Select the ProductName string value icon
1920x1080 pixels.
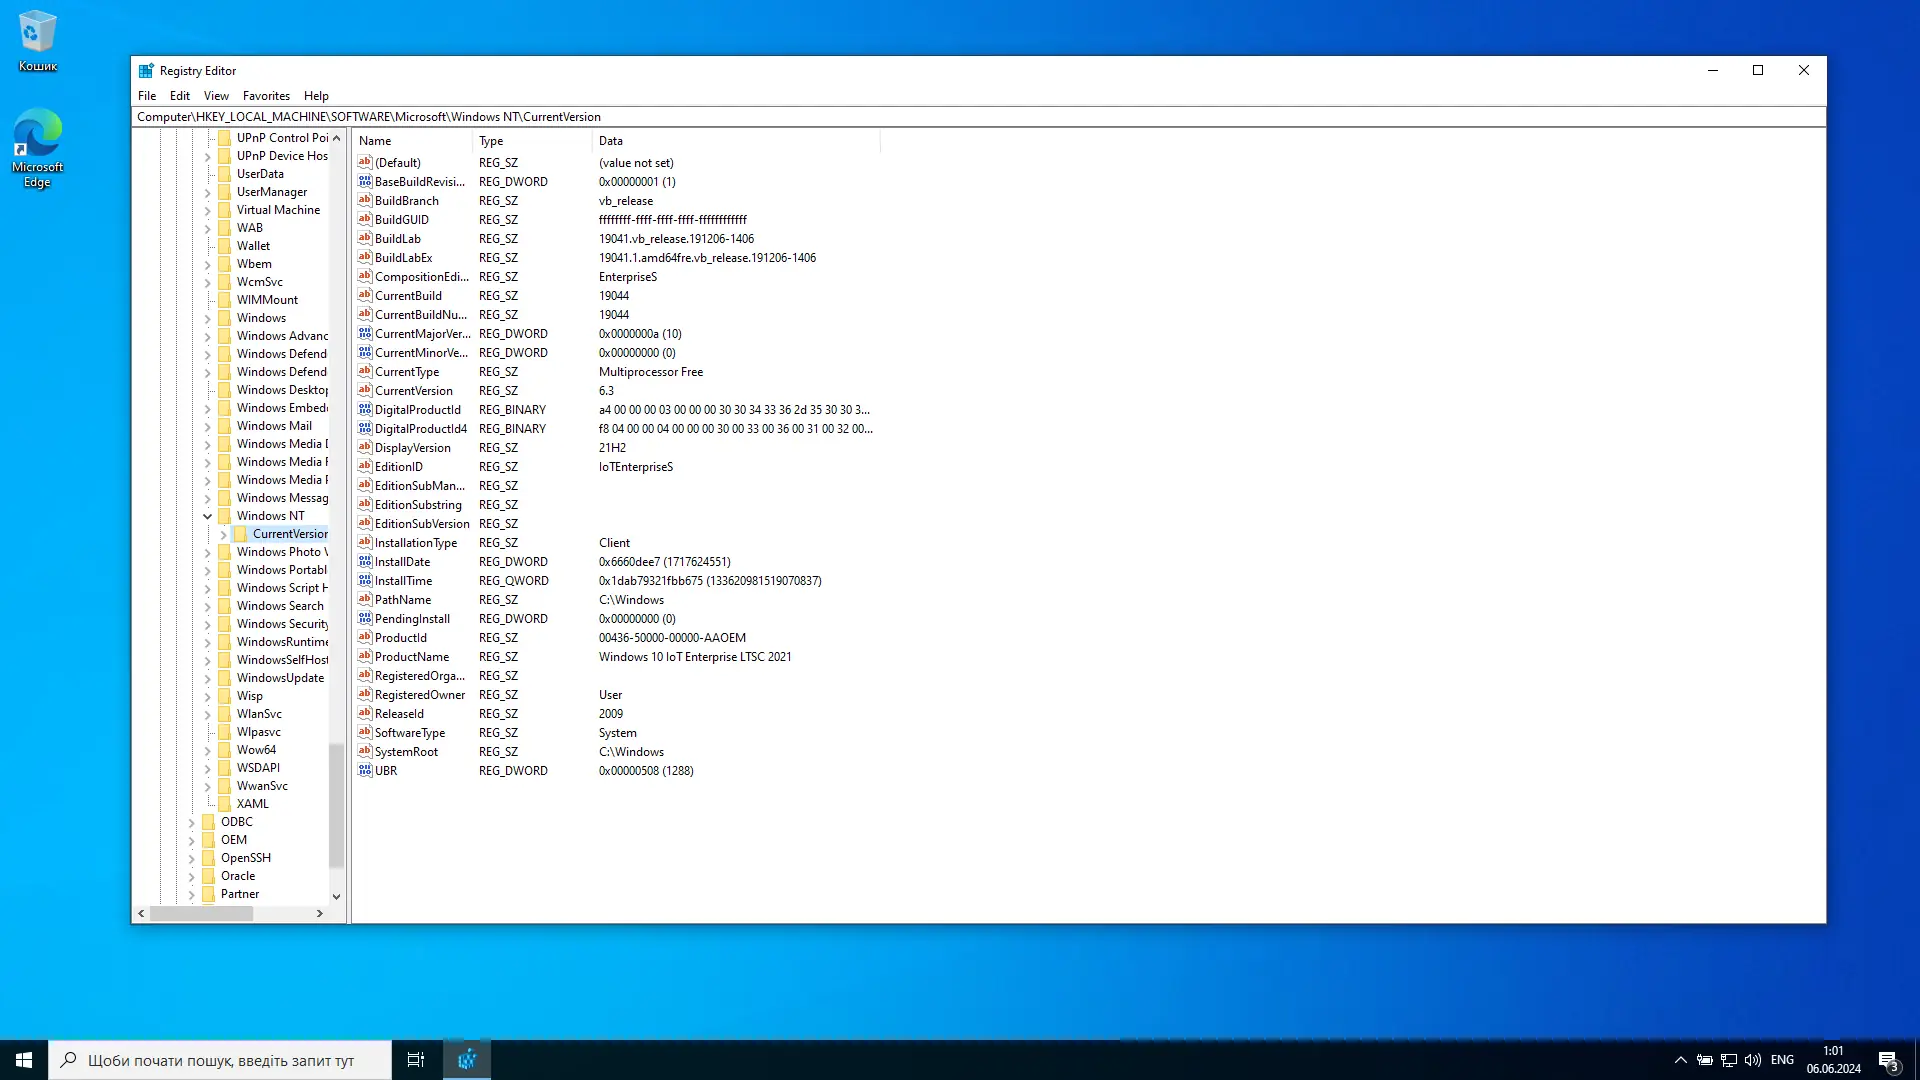tap(365, 657)
